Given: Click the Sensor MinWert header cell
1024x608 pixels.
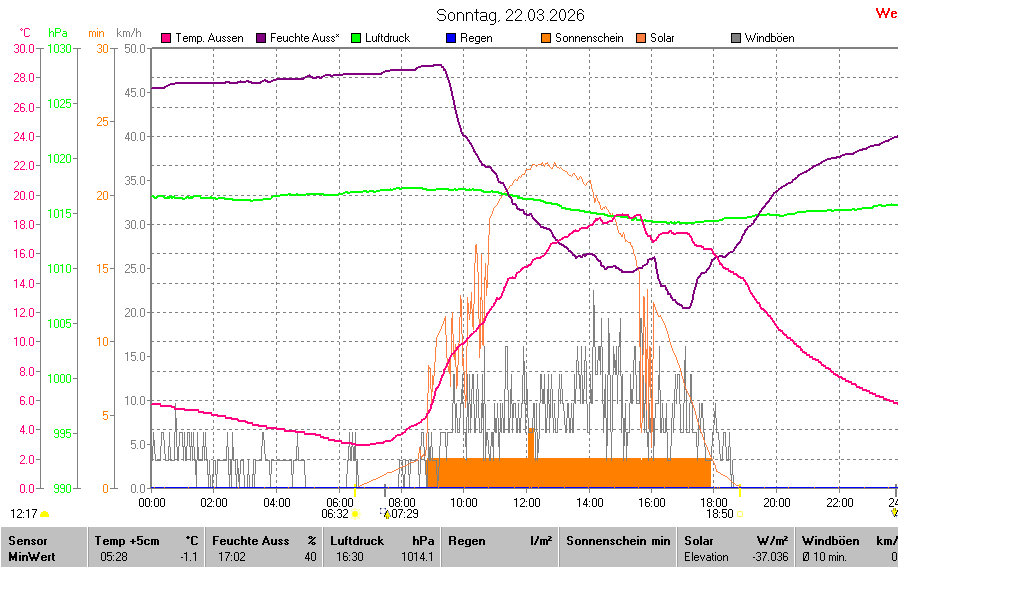Looking at the screenshot, I should (x=44, y=548).
